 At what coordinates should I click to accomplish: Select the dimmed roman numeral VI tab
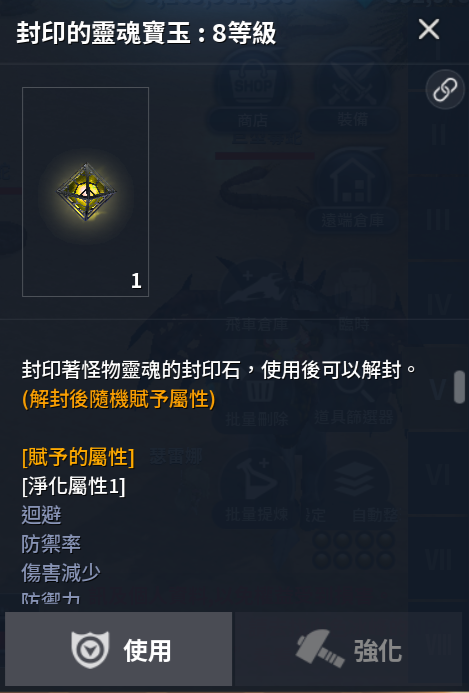(x=438, y=476)
